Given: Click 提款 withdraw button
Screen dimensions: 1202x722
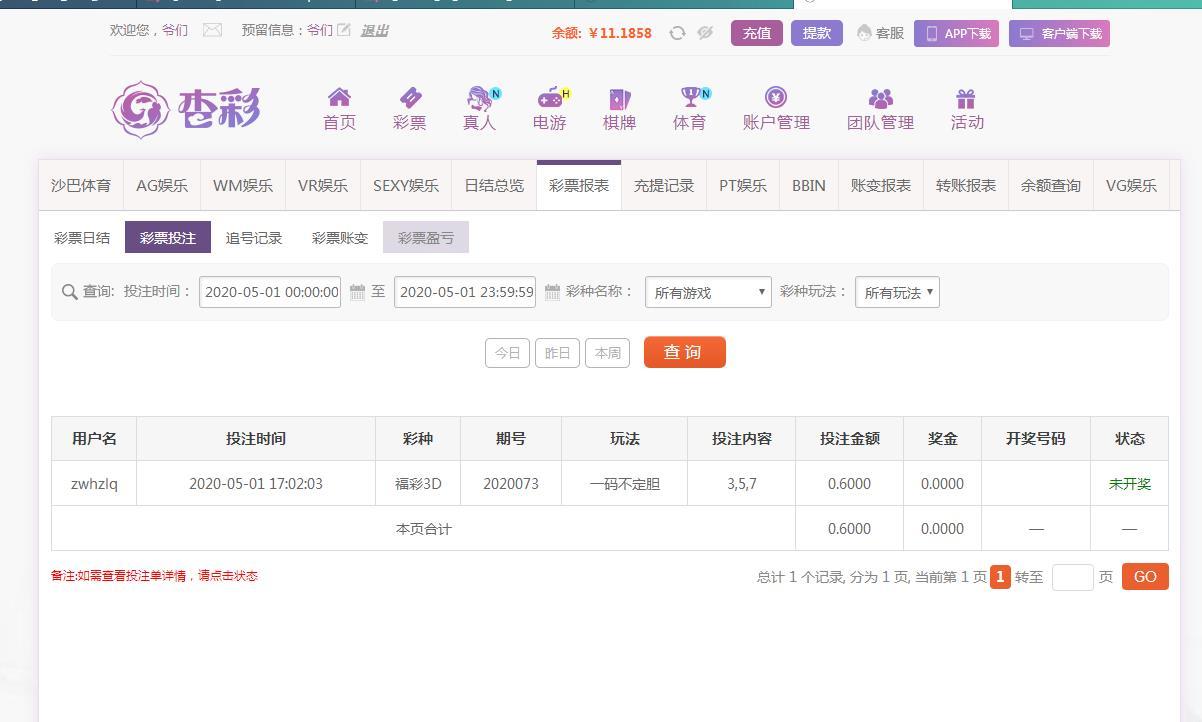Looking at the screenshot, I should 817,33.
